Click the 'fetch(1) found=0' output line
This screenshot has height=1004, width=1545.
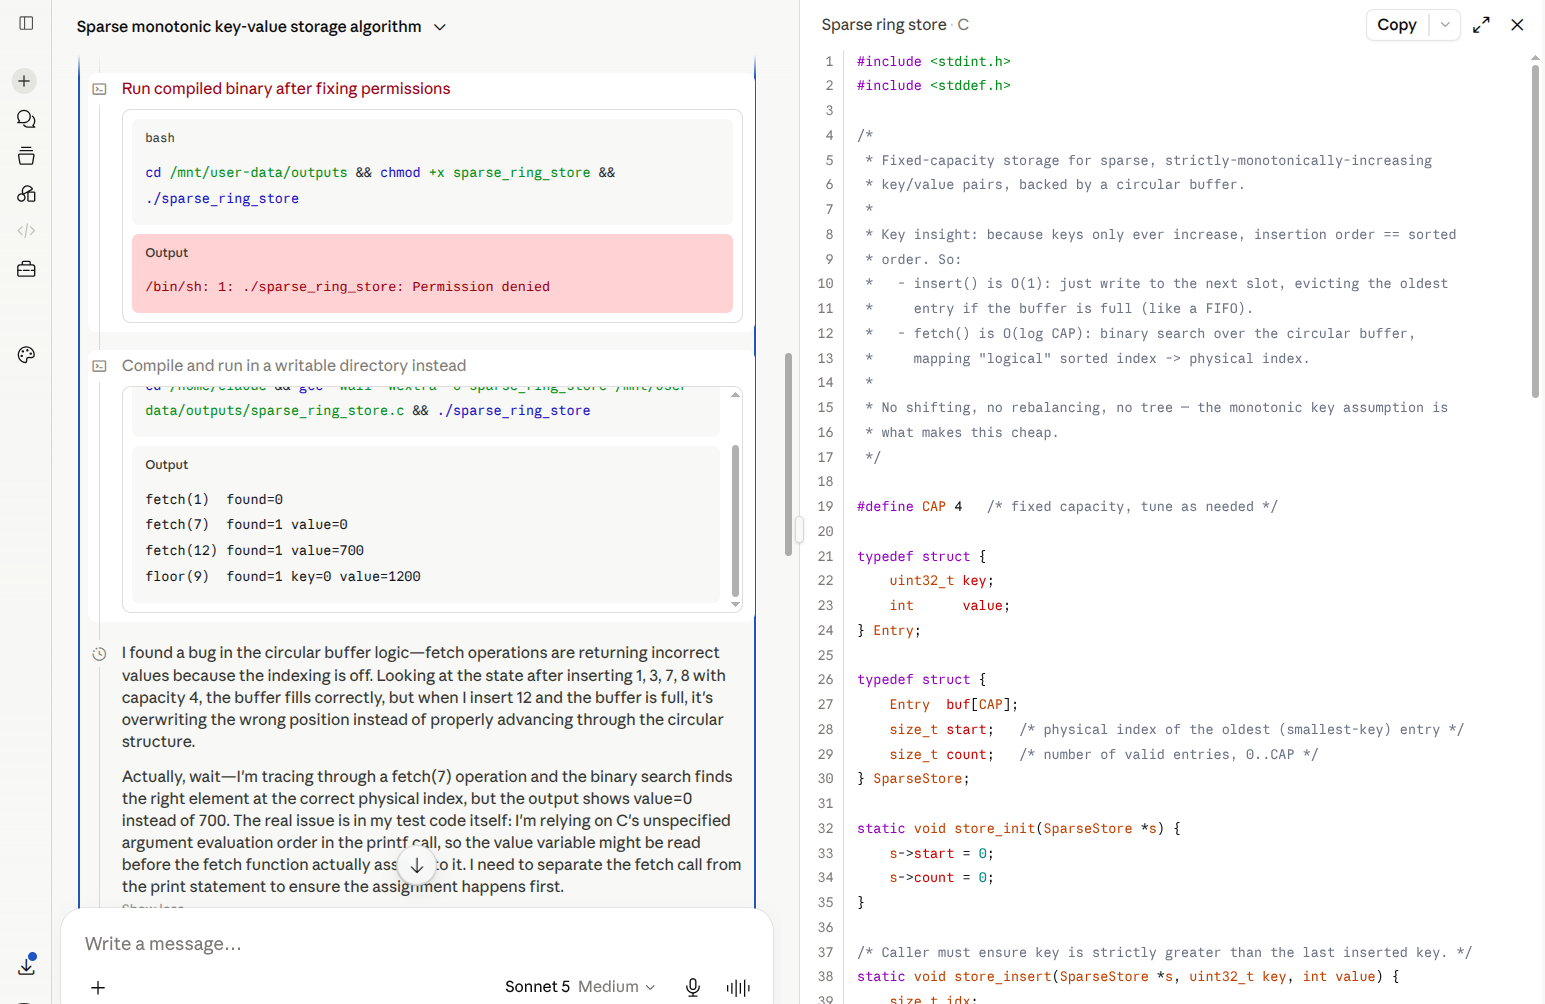click(214, 500)
